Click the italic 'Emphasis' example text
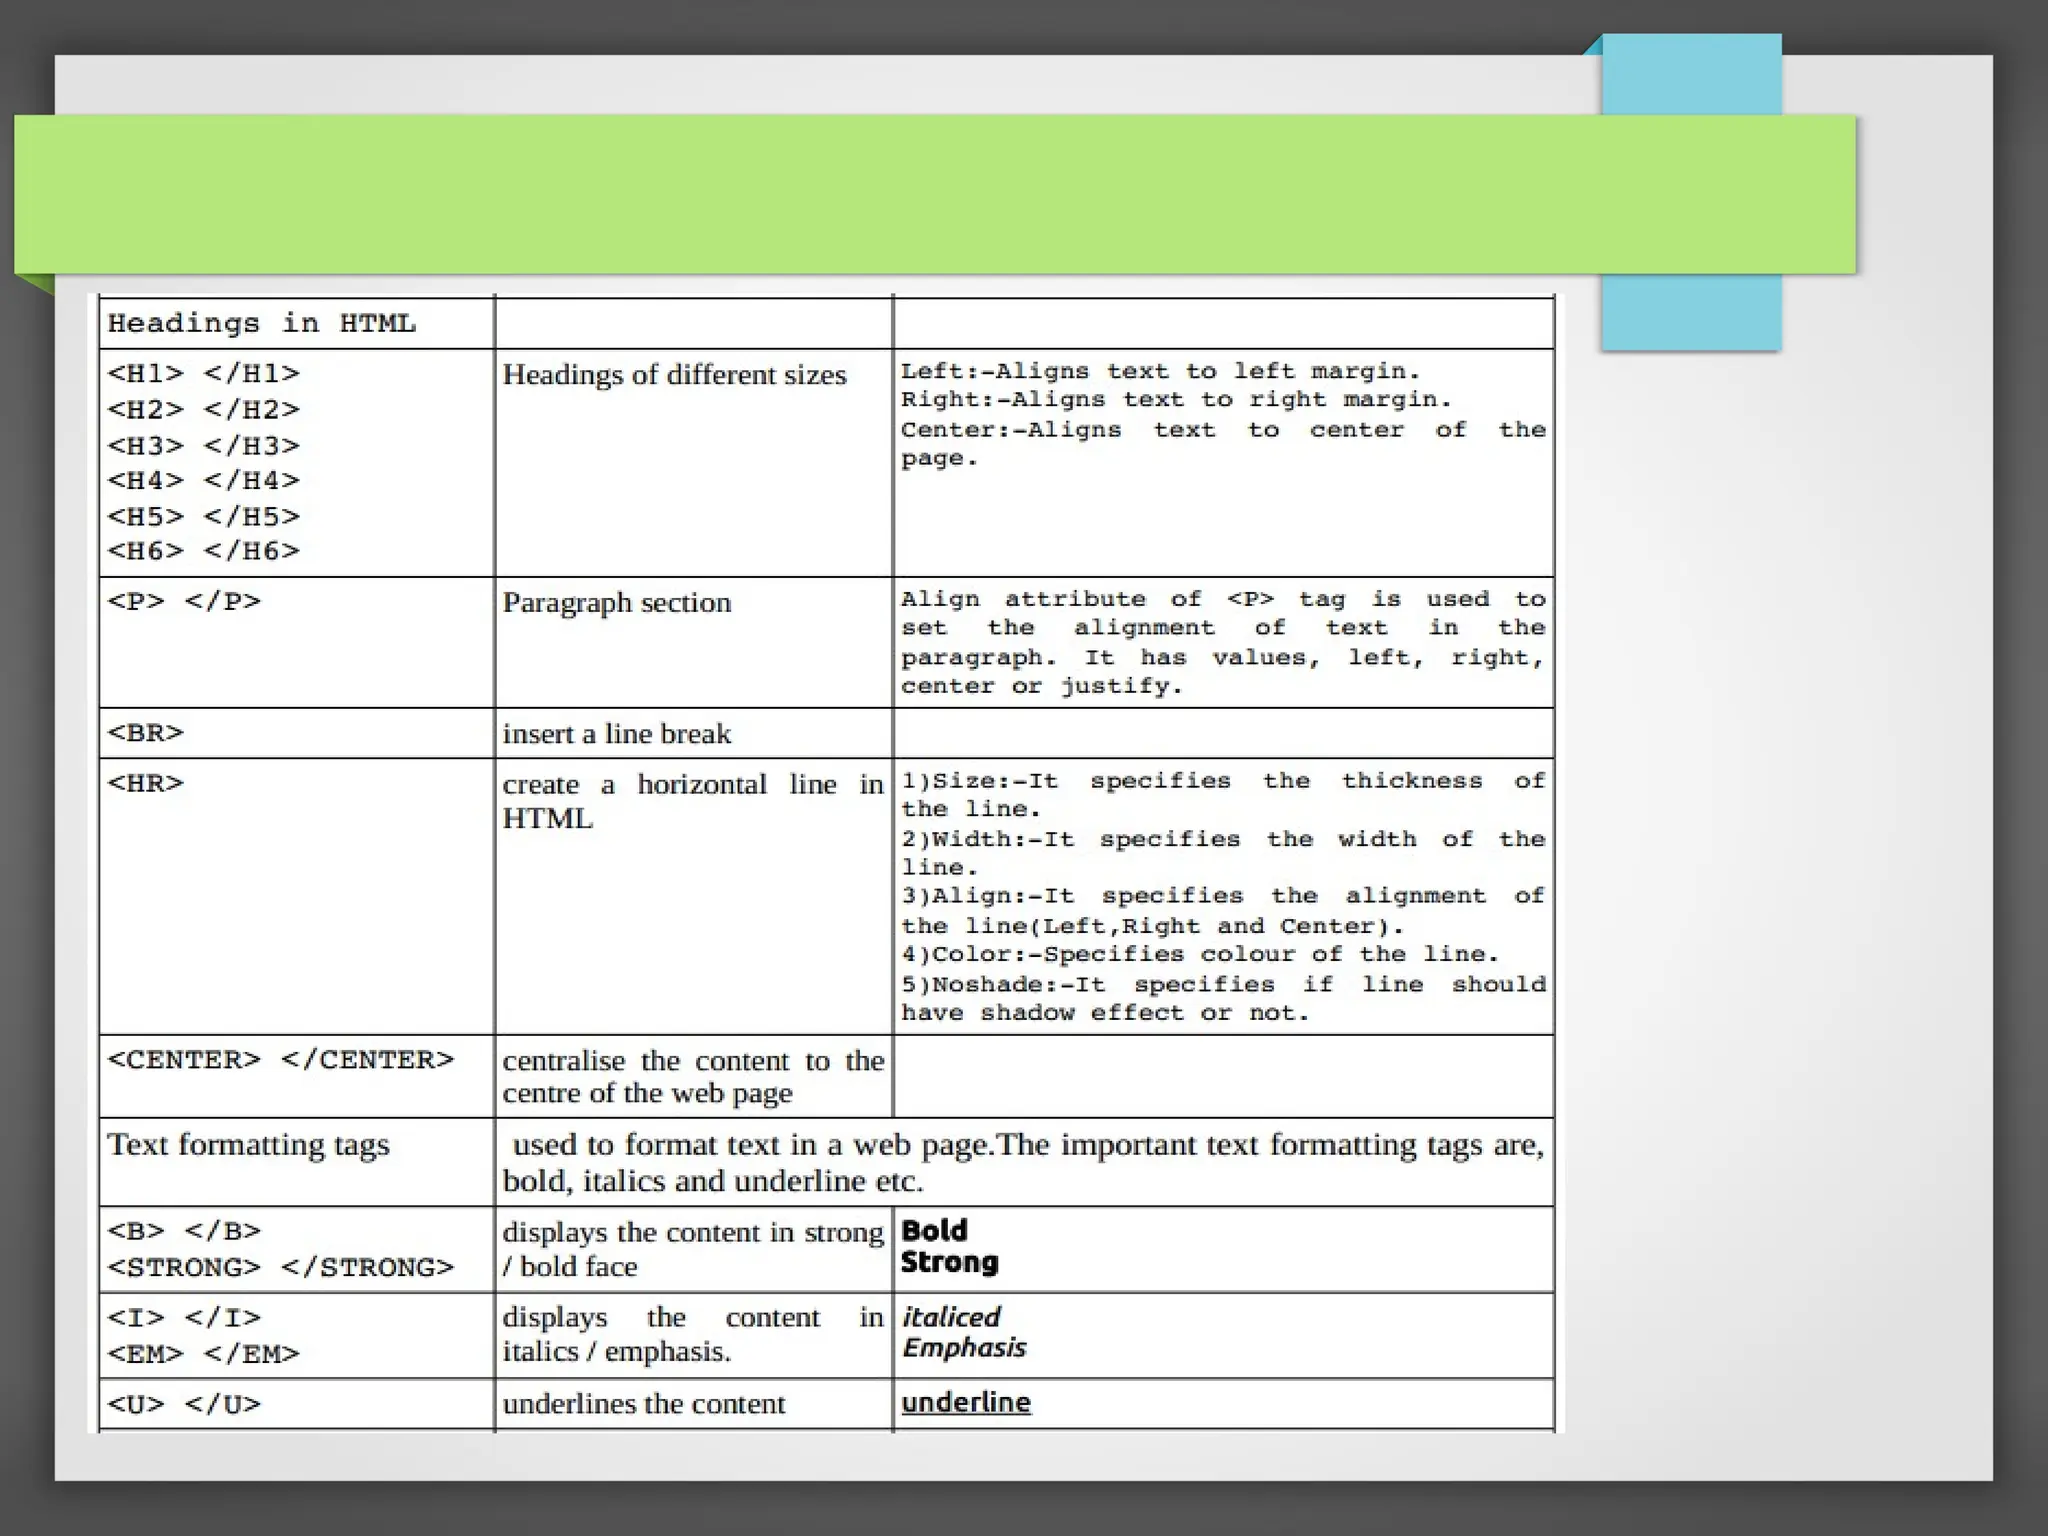 click(x=964, y=1348)
